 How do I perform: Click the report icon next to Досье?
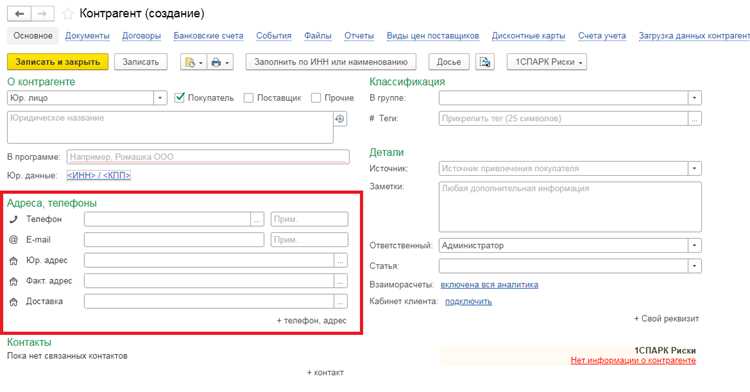coord(485,62)
